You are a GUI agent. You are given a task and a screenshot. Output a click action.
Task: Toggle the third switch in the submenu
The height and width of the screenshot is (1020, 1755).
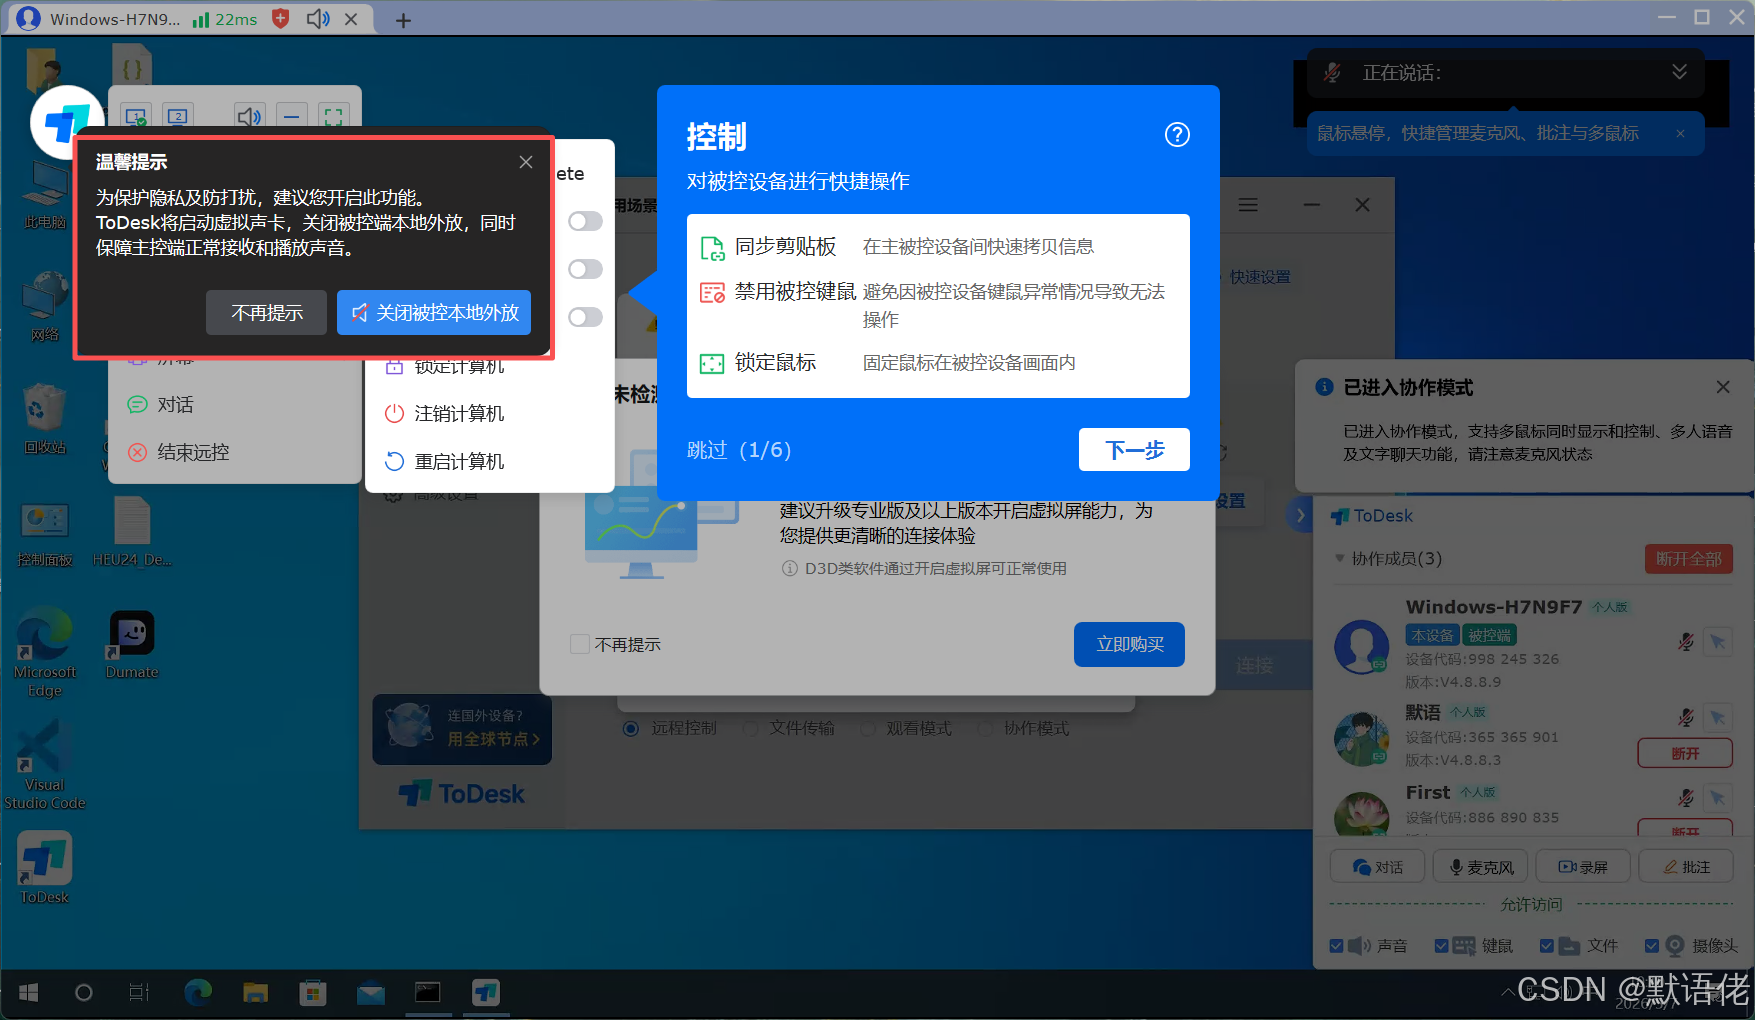tap(586, 317)
